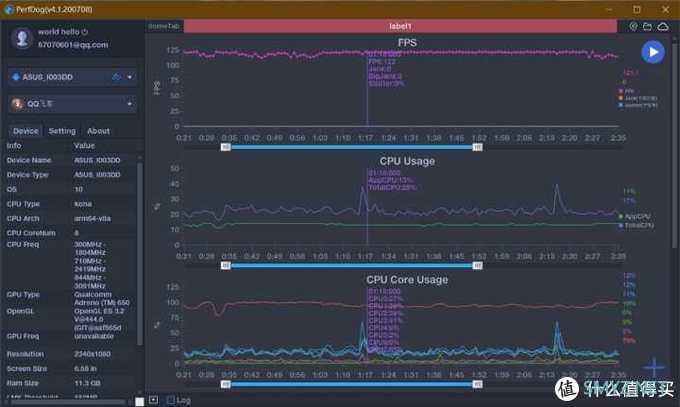Click the FPS chart range slider left handle

click(226, 148)
